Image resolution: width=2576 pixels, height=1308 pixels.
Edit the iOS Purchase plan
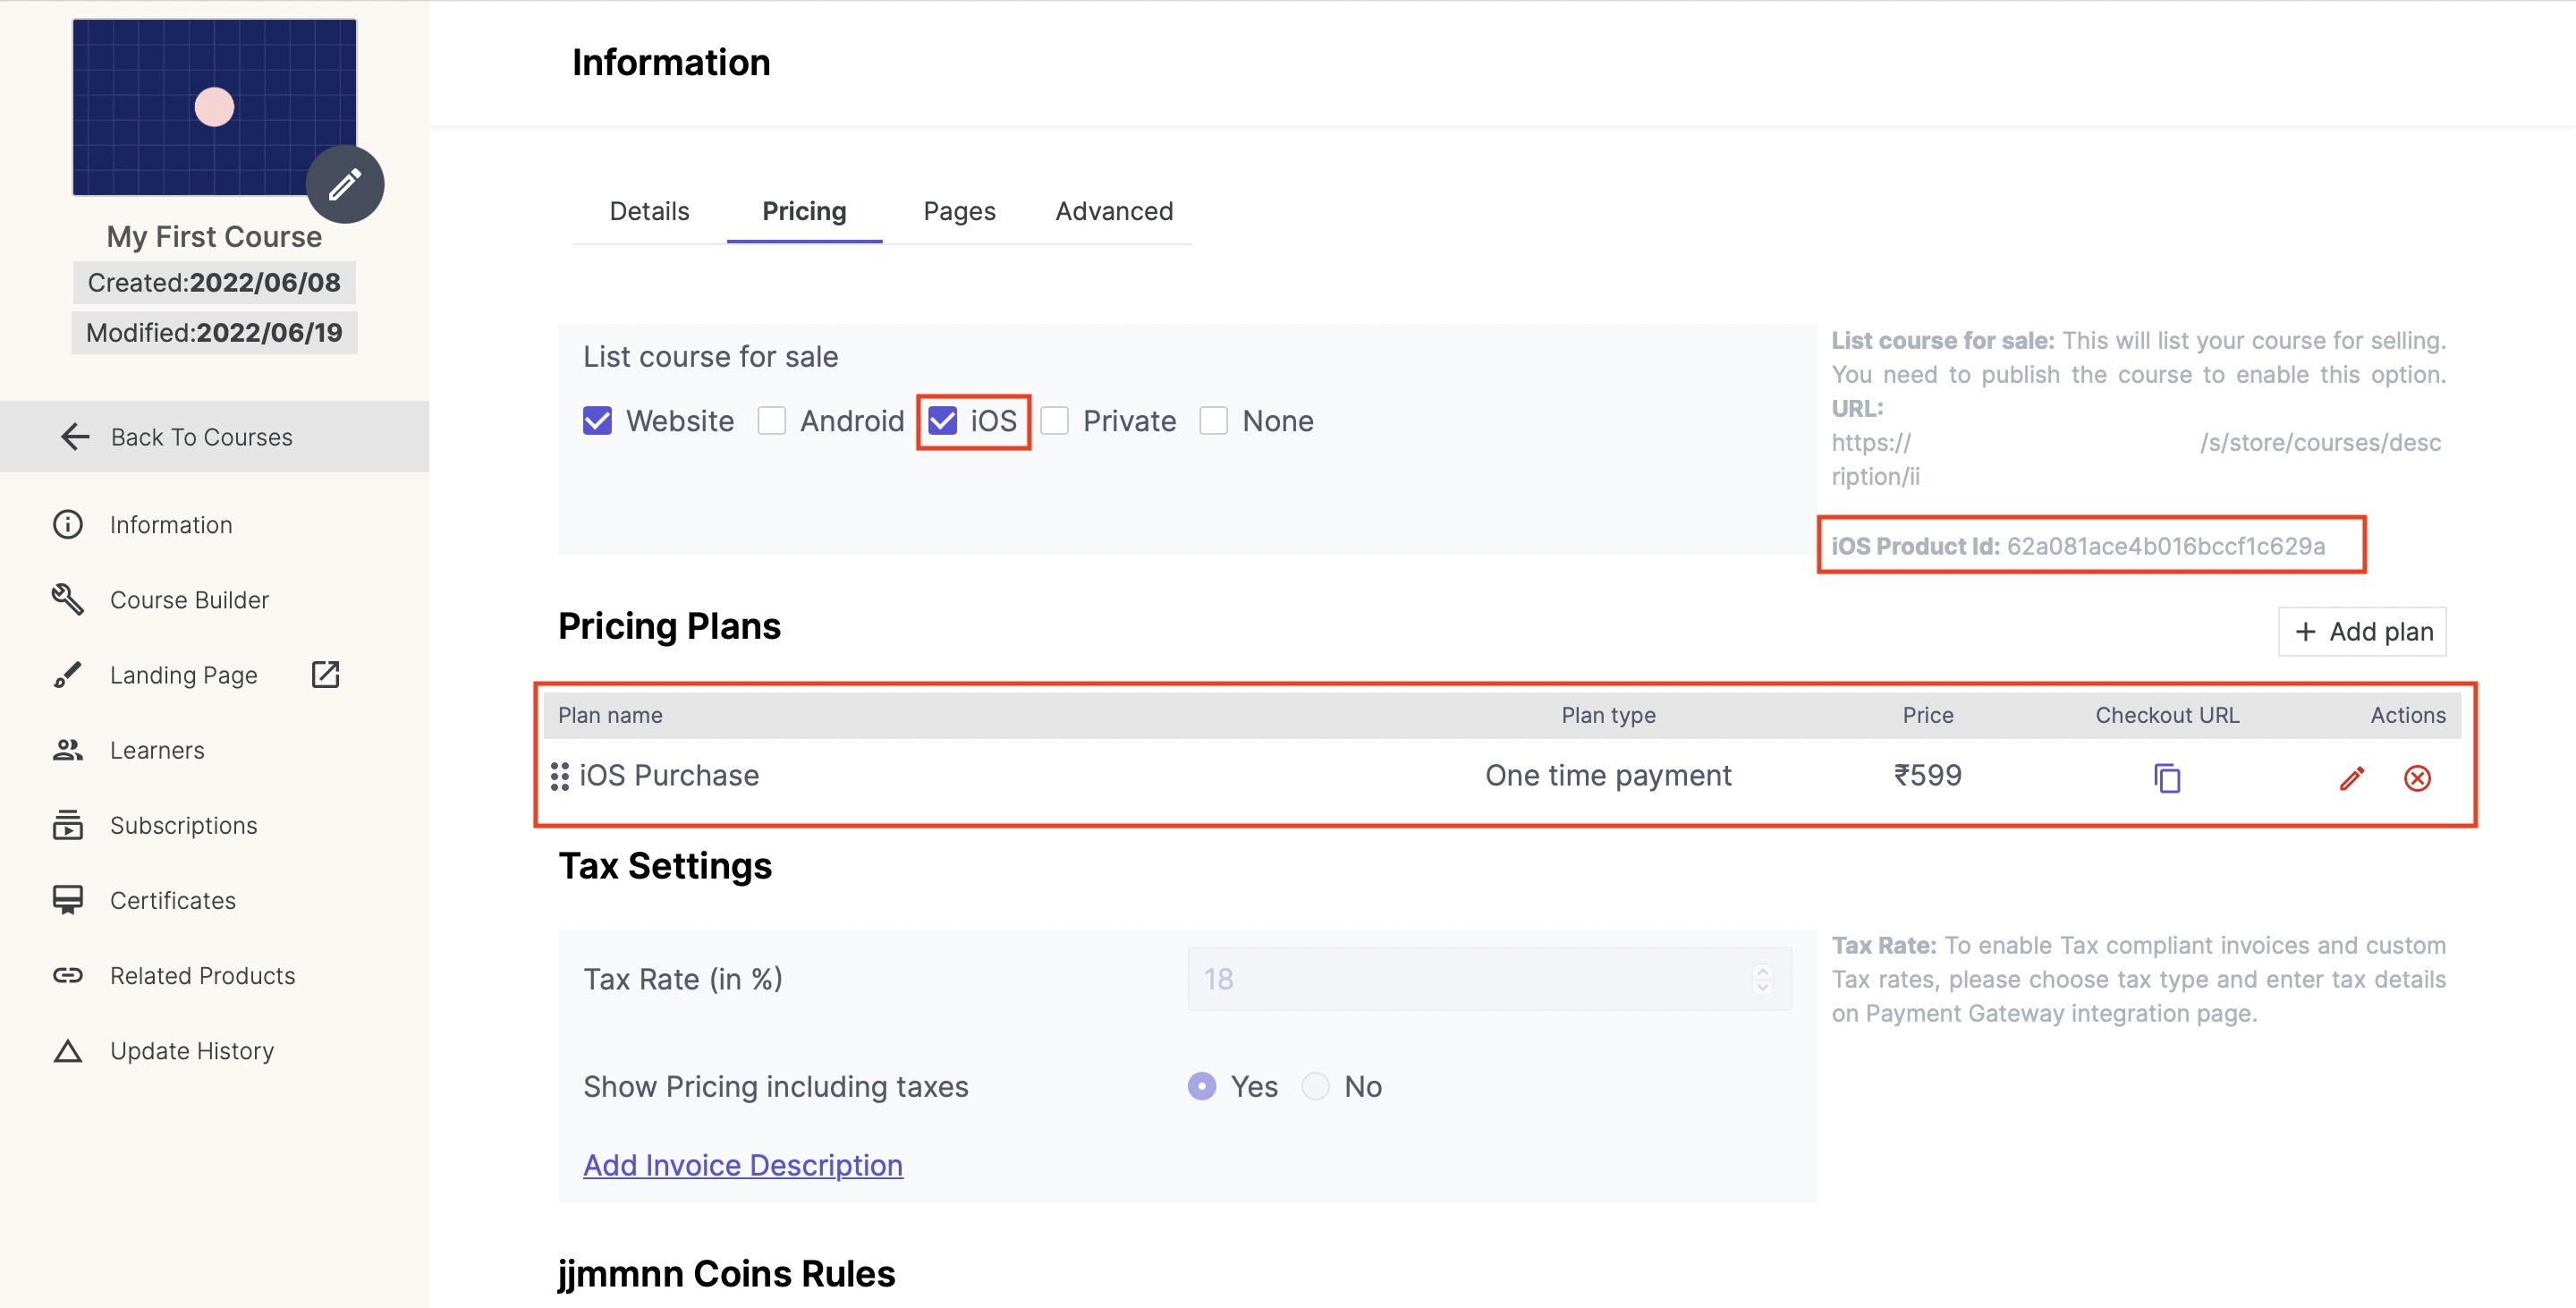point(2351,778)
